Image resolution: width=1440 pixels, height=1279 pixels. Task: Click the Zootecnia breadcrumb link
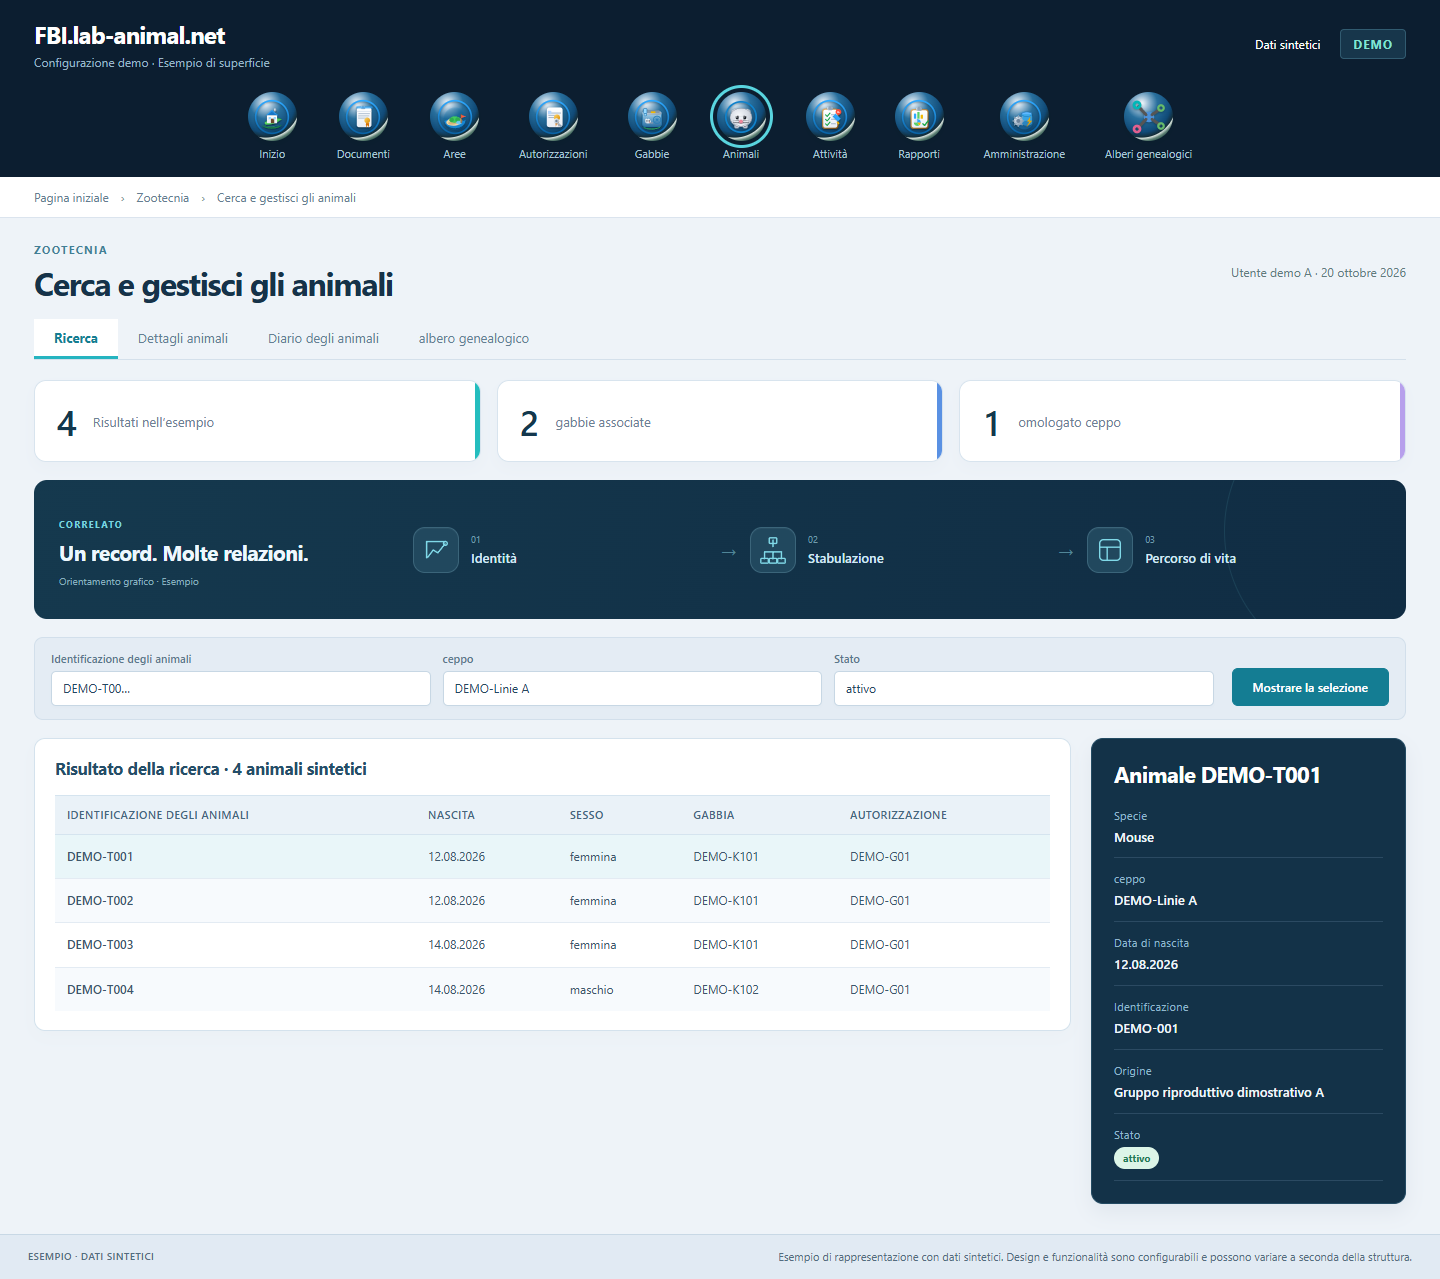pos(163,198)
